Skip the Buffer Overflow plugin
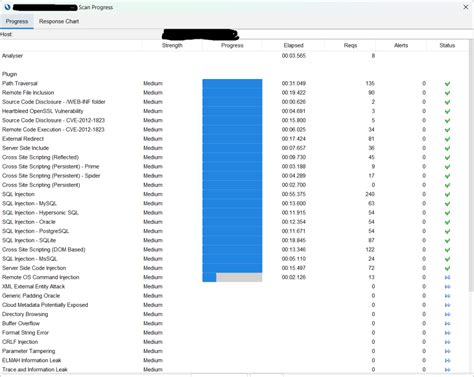474x377 pixels. pyautogui.click(x=447, y=323)
